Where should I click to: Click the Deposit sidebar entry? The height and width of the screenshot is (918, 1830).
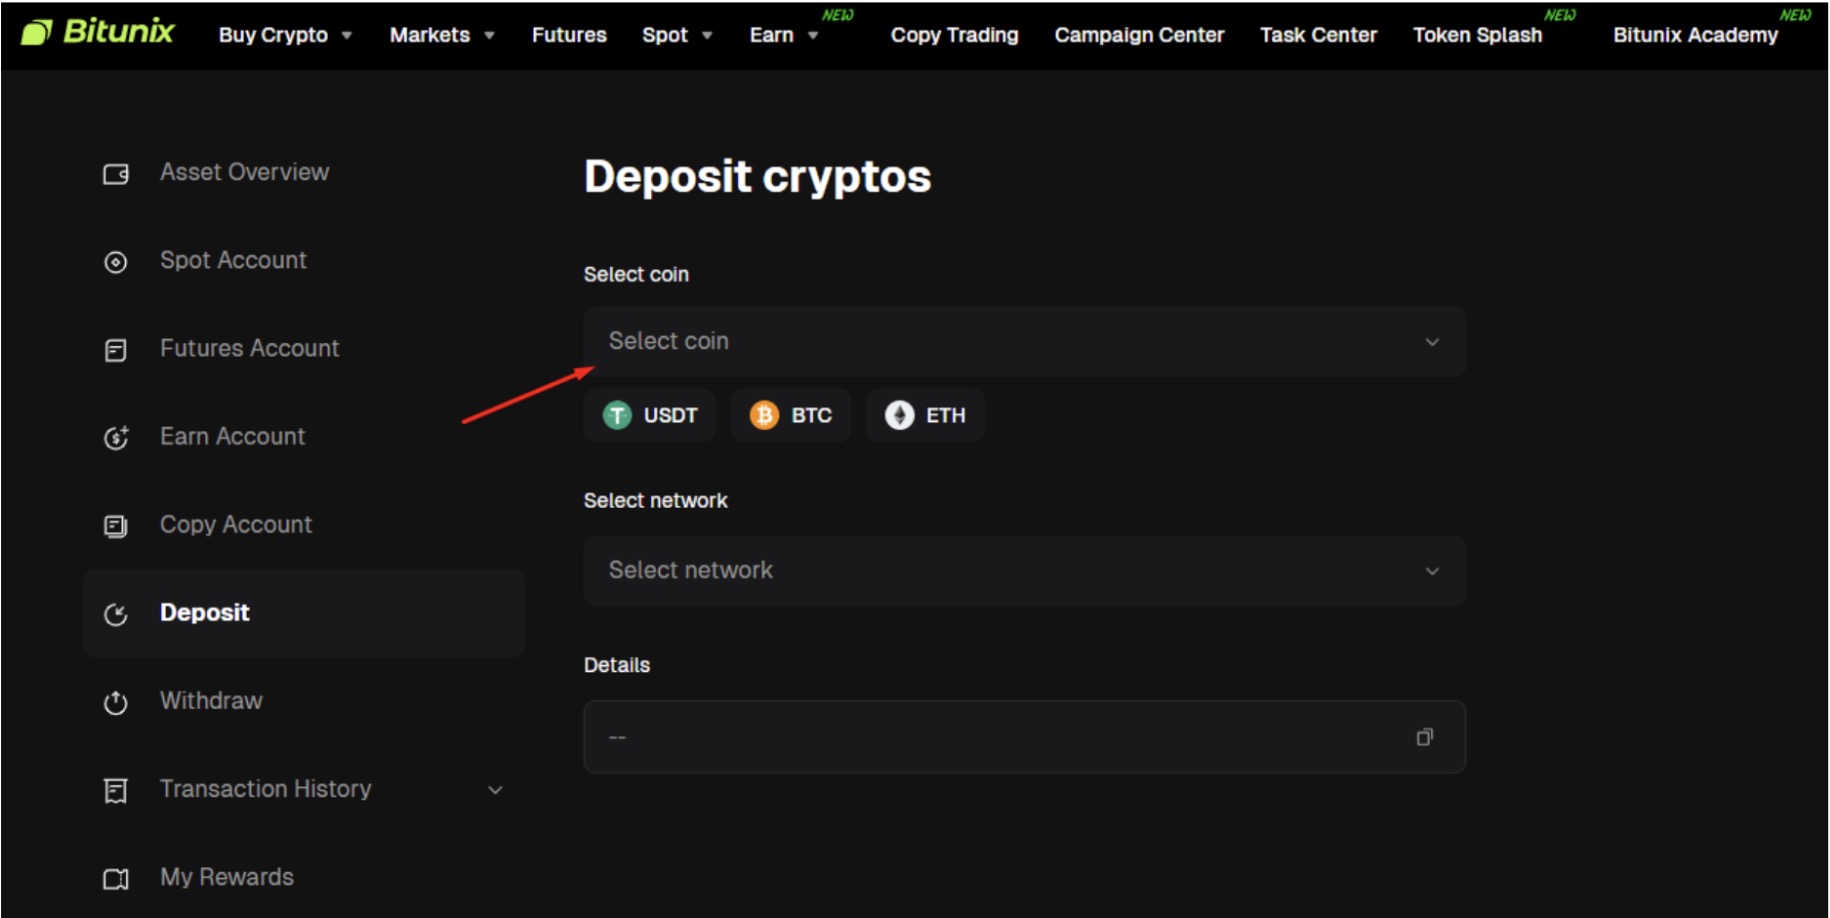[x=204, y=613]
